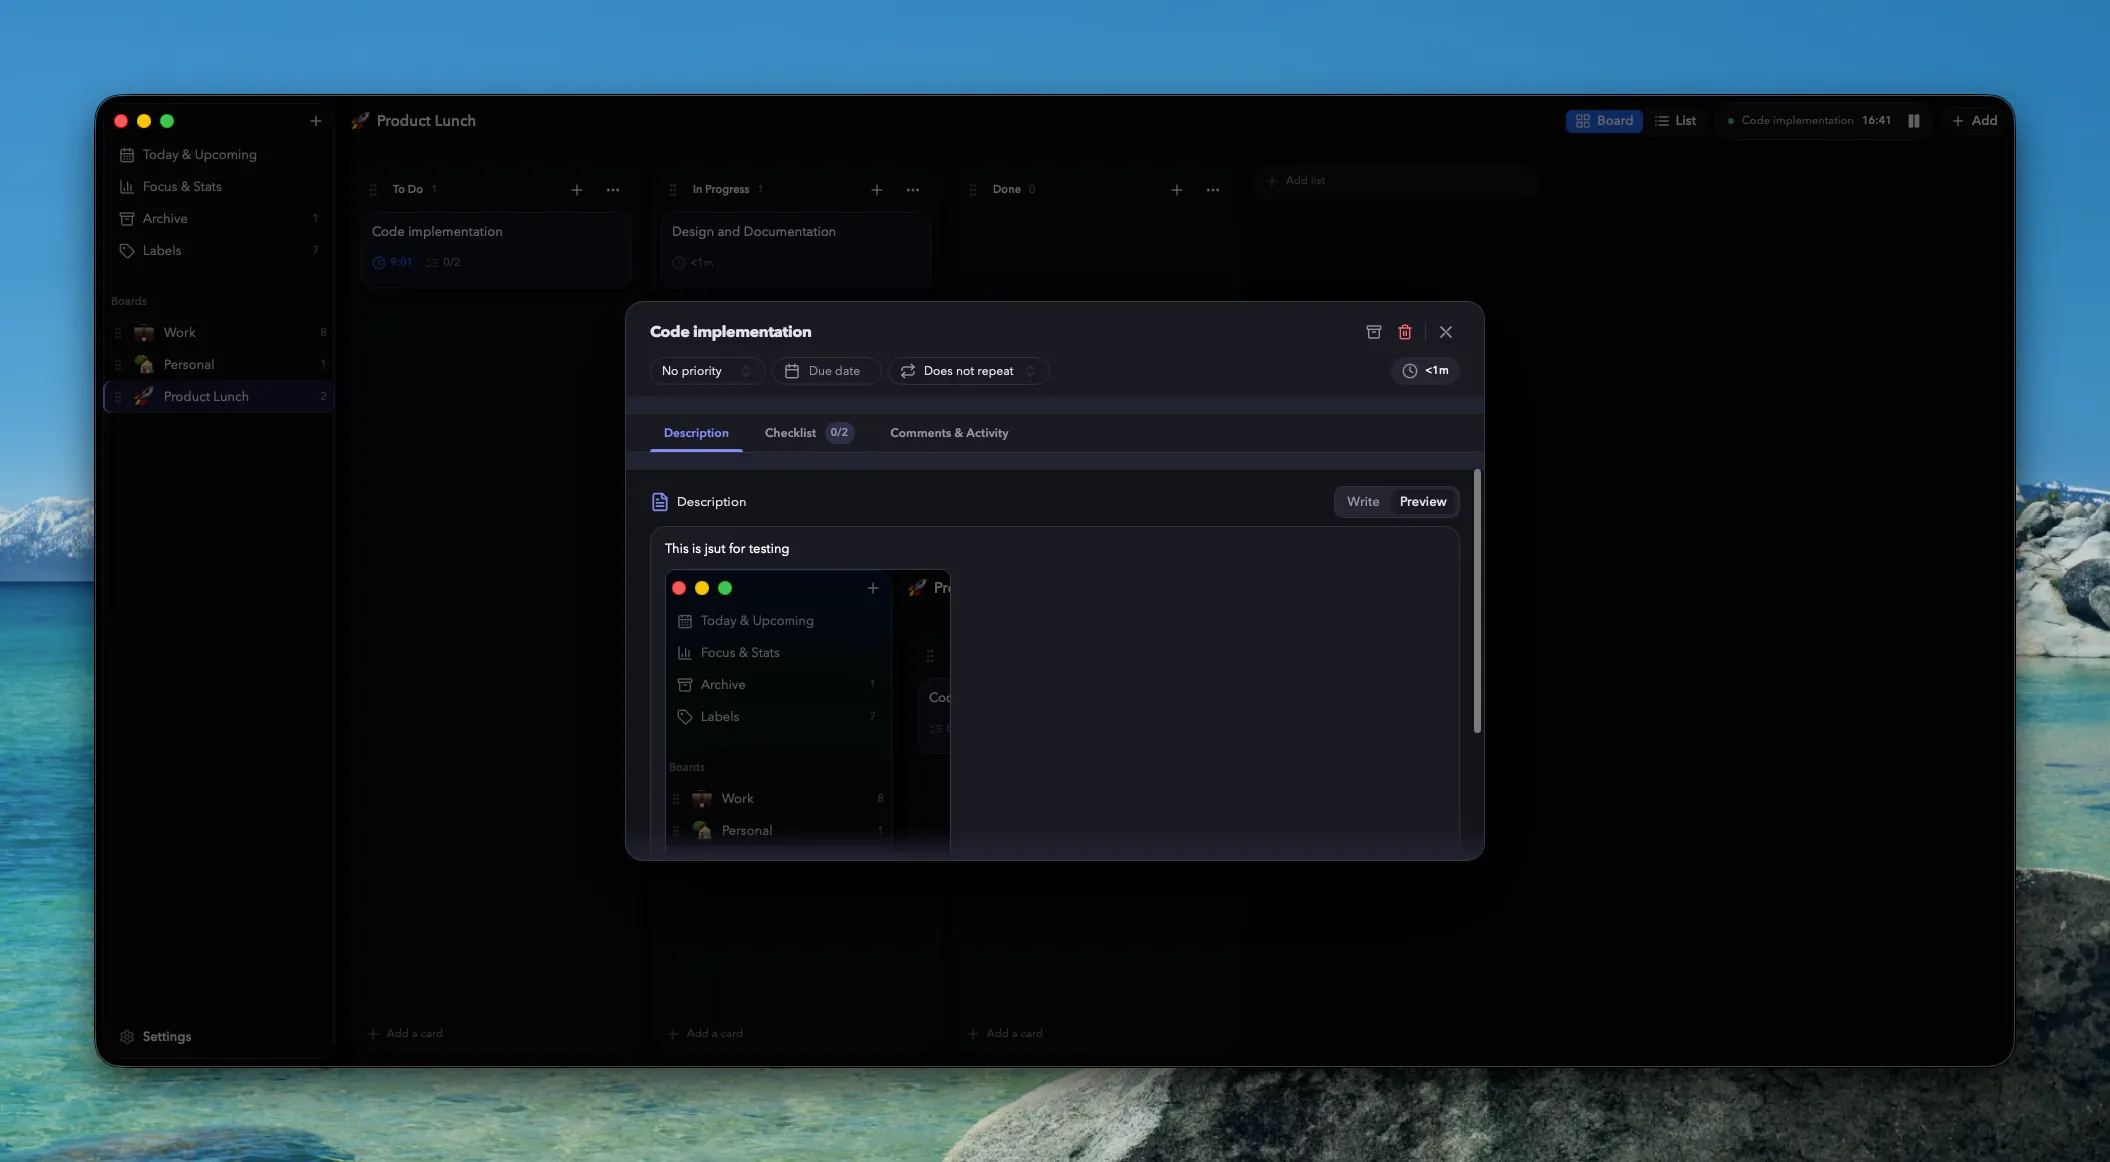
Task: Open Code implementation card on board
Action: [x=496, y=249]
